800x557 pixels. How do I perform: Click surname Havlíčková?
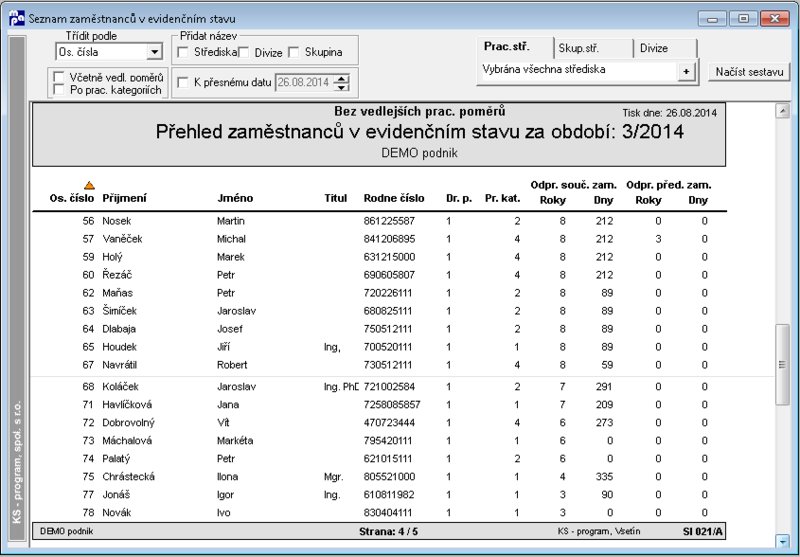click(x=127, y=404)
